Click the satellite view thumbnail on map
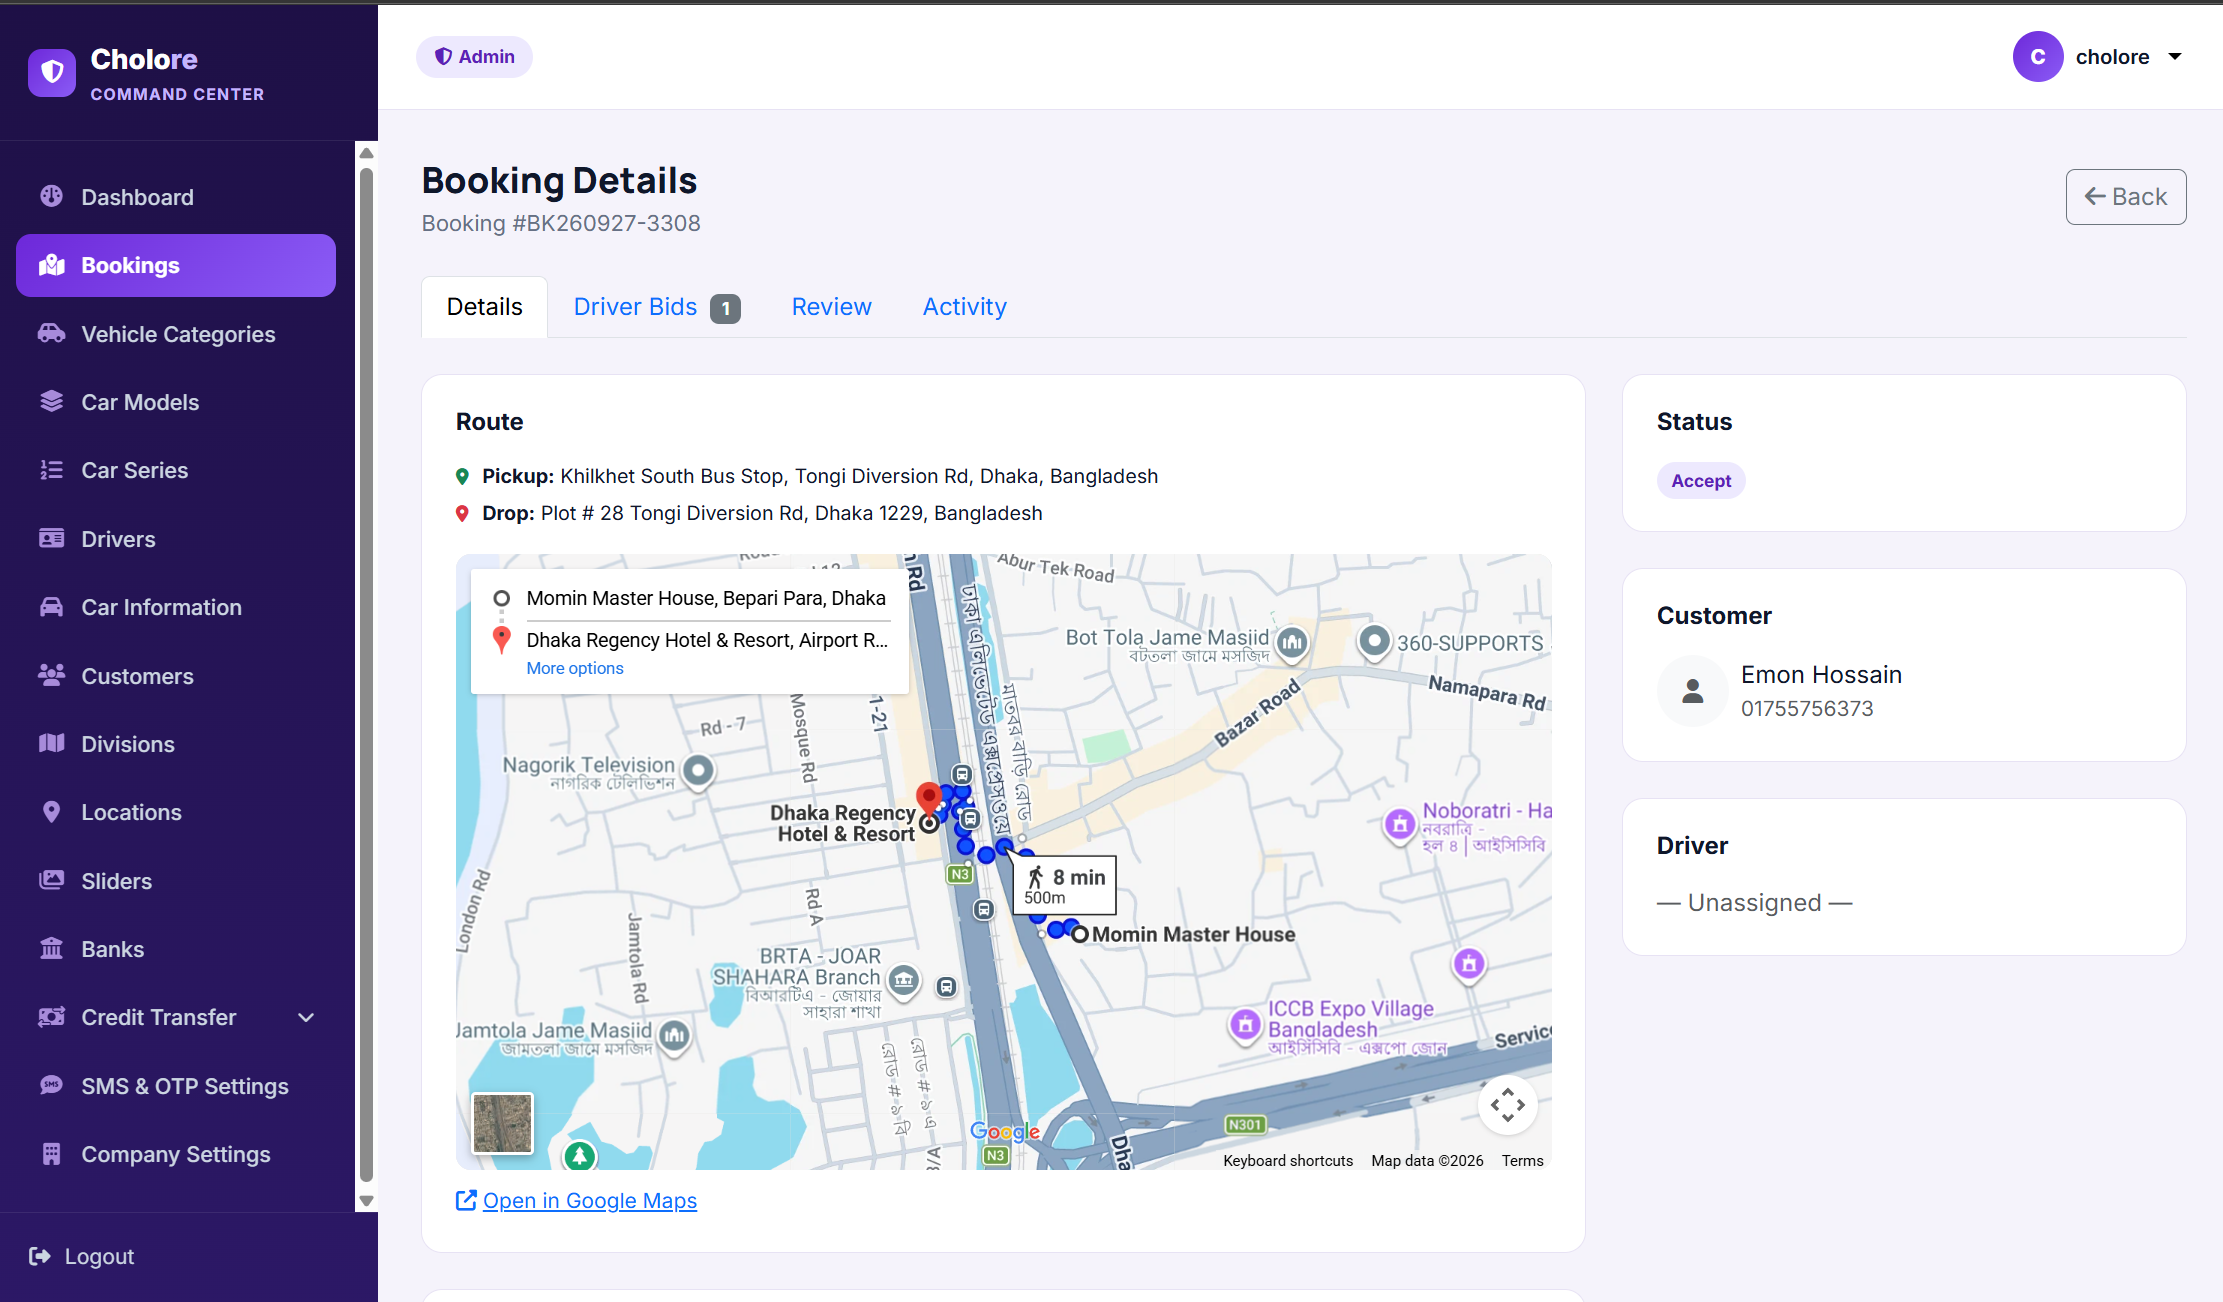 tap(502, 1123)
